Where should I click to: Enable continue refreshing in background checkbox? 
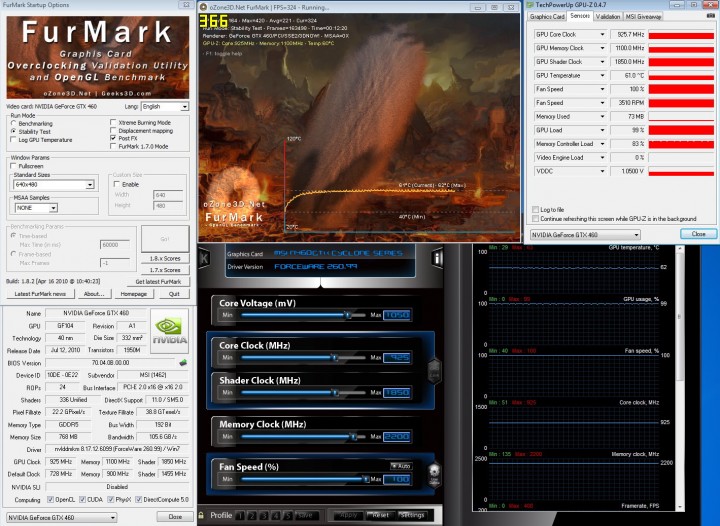[535, 218]
